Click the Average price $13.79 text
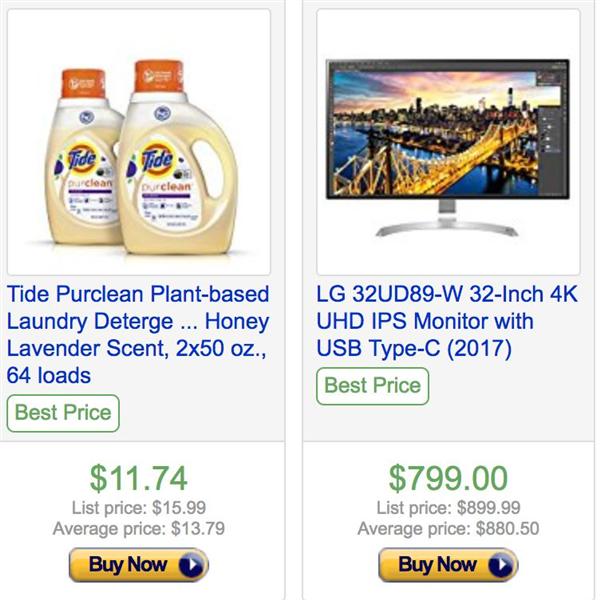Screen dimensions: 600x600 tap(138, 528)
